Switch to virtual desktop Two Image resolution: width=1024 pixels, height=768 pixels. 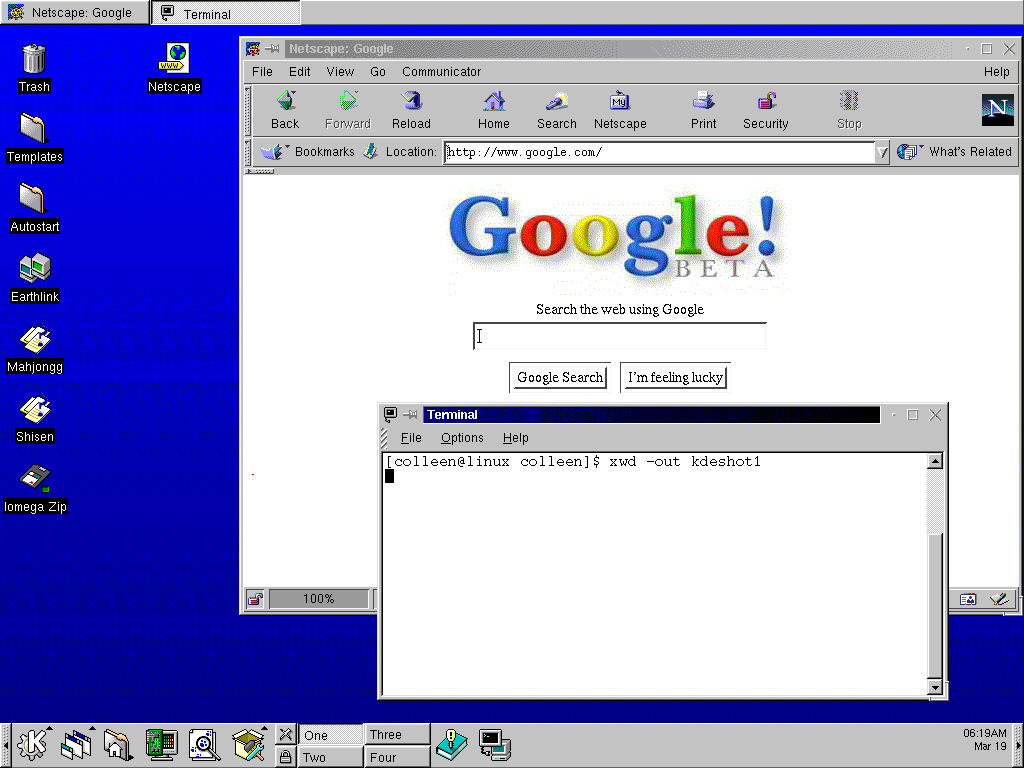coord(330,757)
